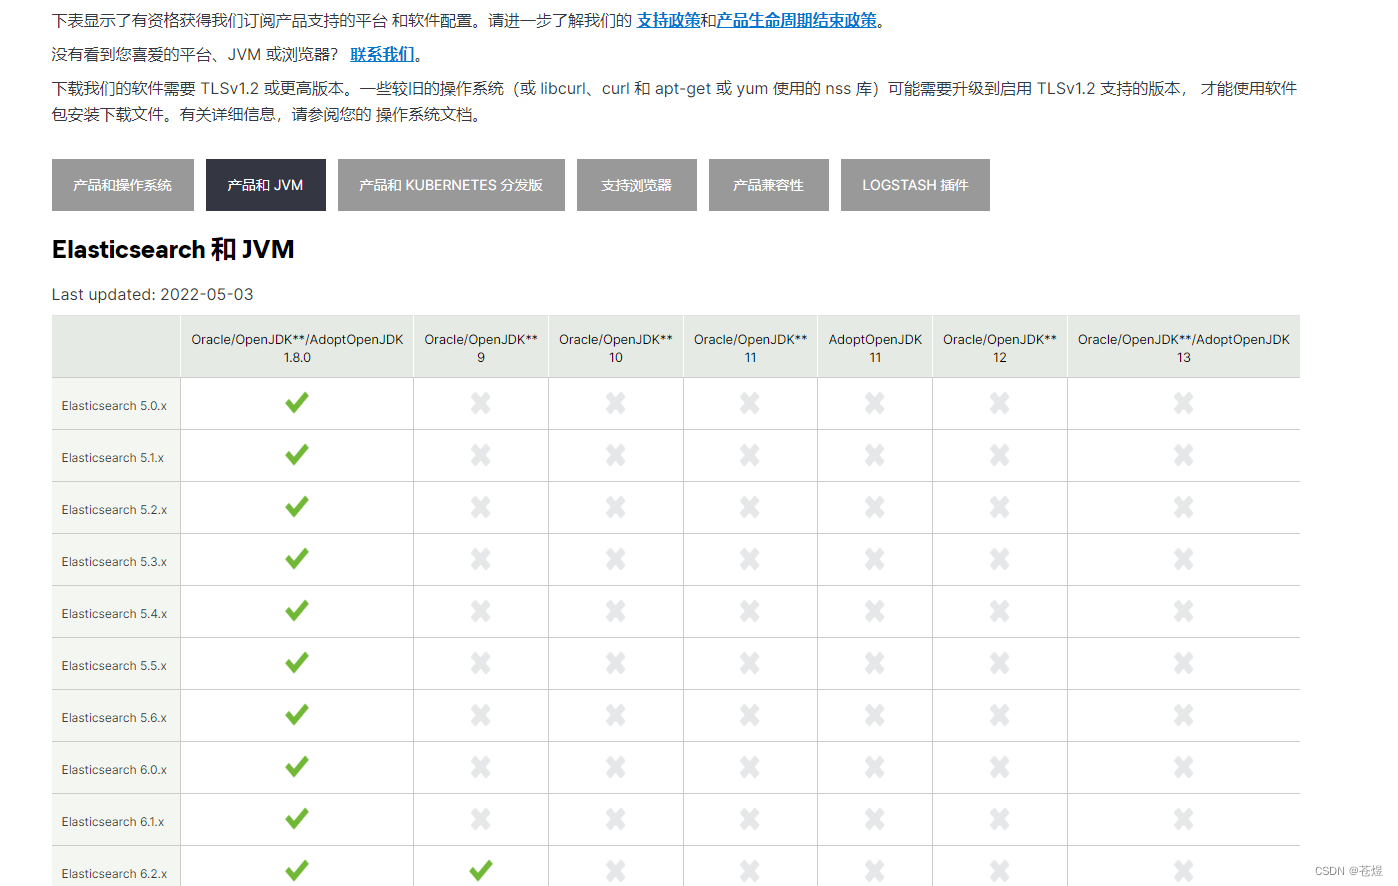Switch to LOGSTASH 插件 tab

pyautogui.click(x=915, y=185)
